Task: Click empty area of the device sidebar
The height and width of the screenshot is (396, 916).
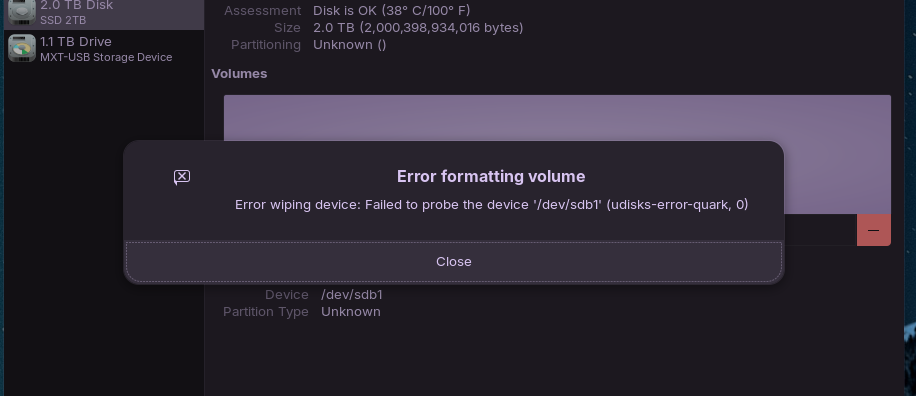Action: point(104,234)
